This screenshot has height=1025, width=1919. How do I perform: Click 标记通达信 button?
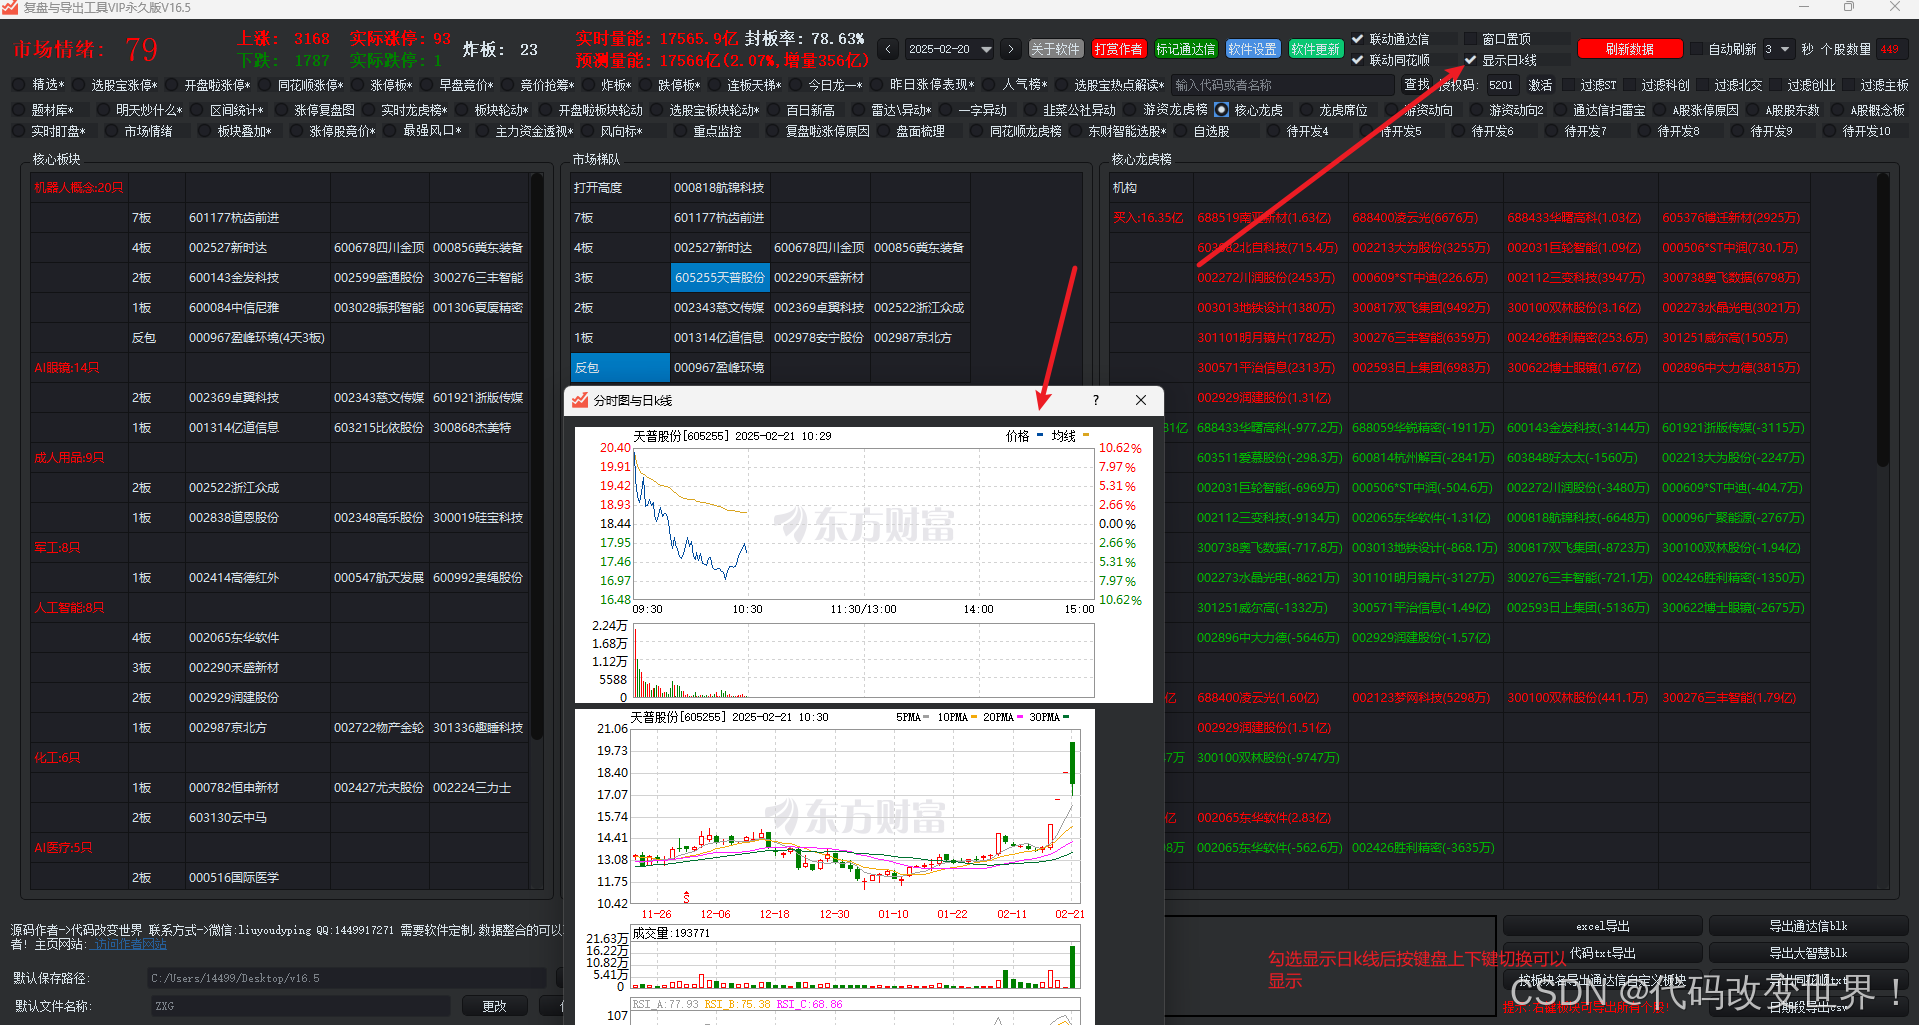[x=1186, y=49]
